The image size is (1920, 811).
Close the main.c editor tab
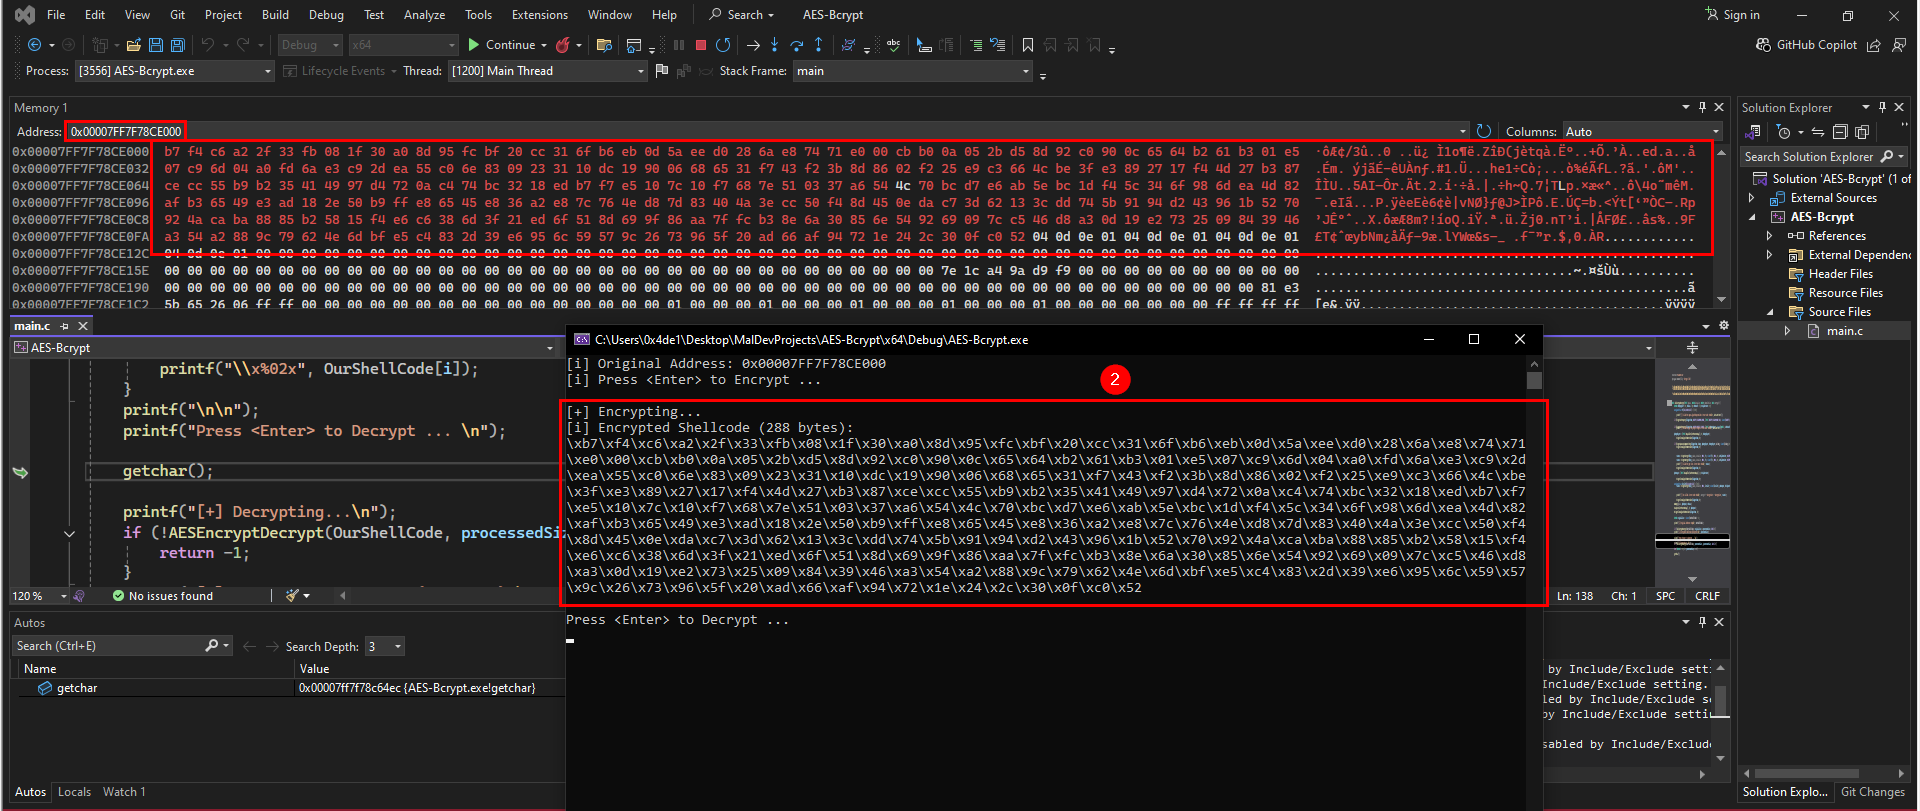pyautogui.click(x=83, y=326)
